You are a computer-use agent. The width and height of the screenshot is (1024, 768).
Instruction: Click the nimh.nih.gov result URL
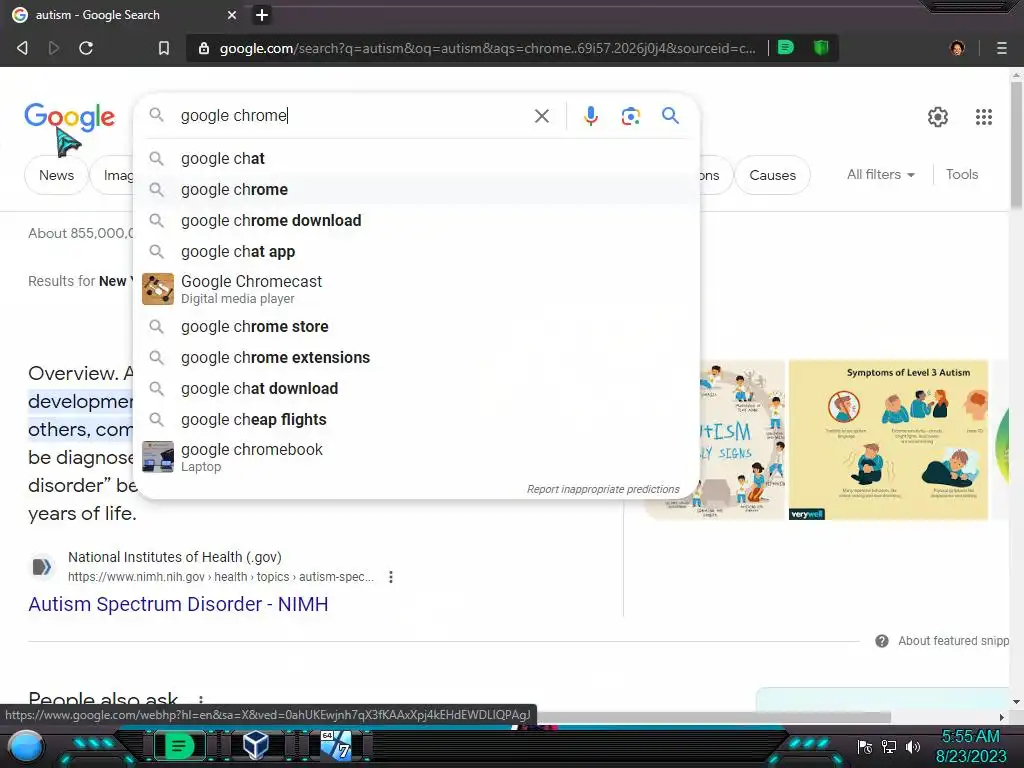pos(221,577)
